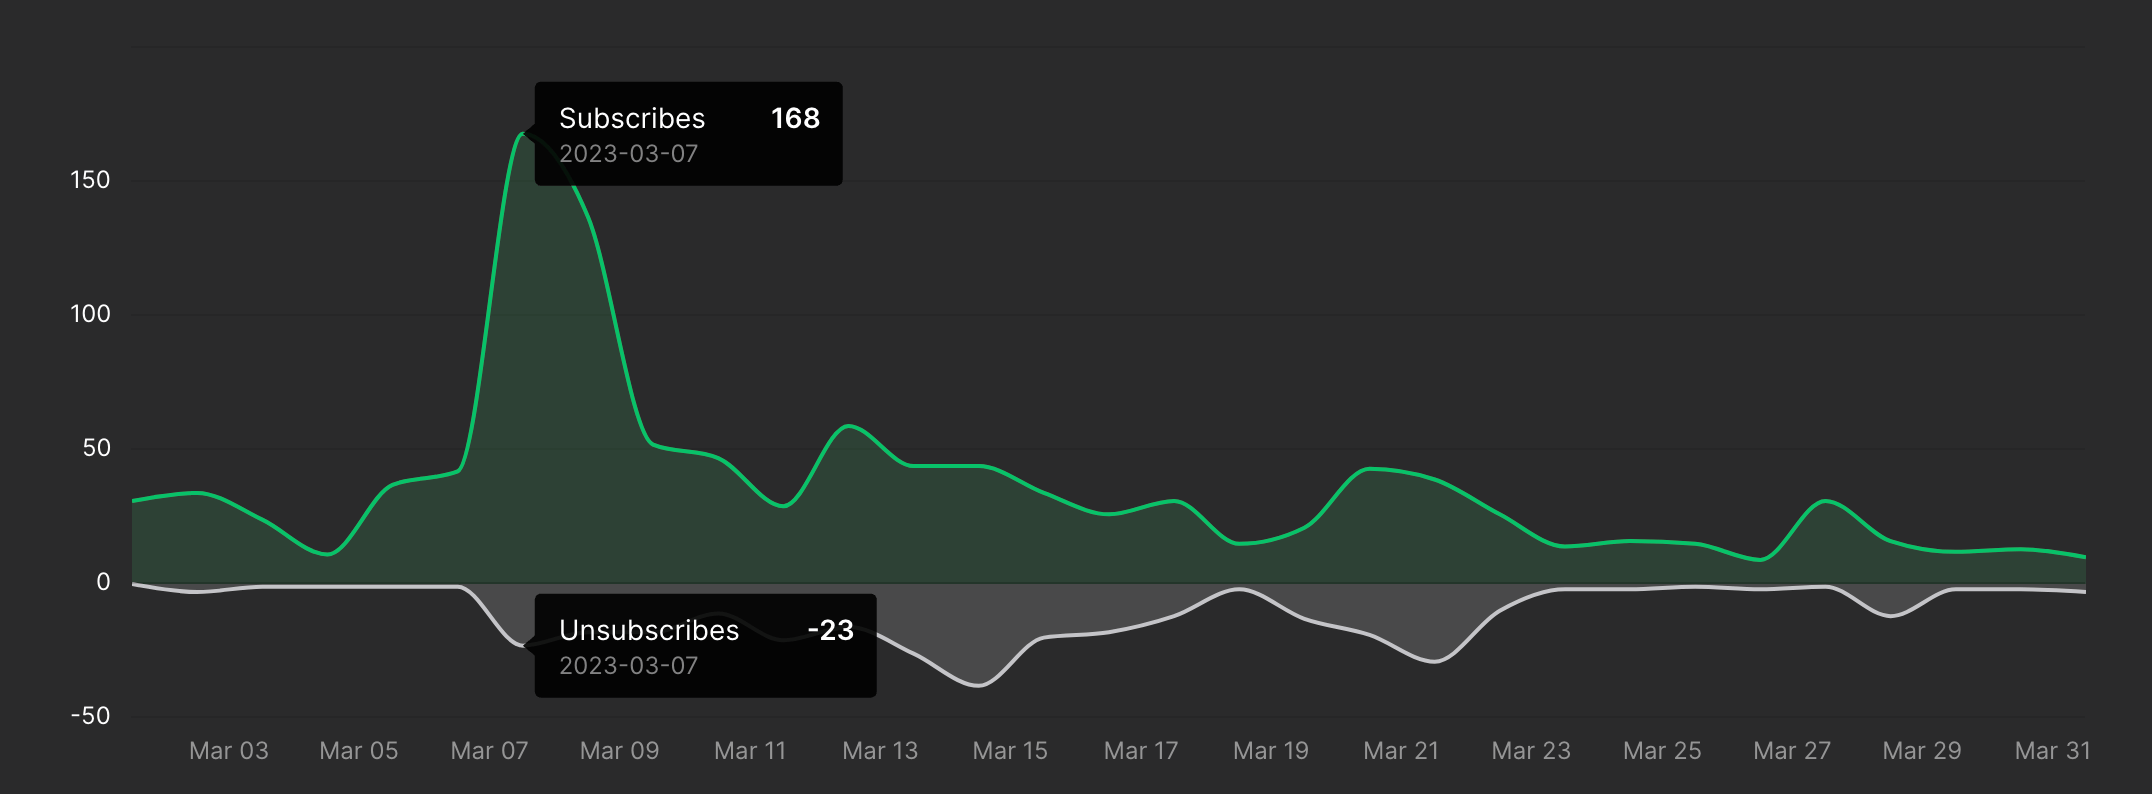
Task: Click the Subscribes 168 tooltip
Action: (688, 134)
